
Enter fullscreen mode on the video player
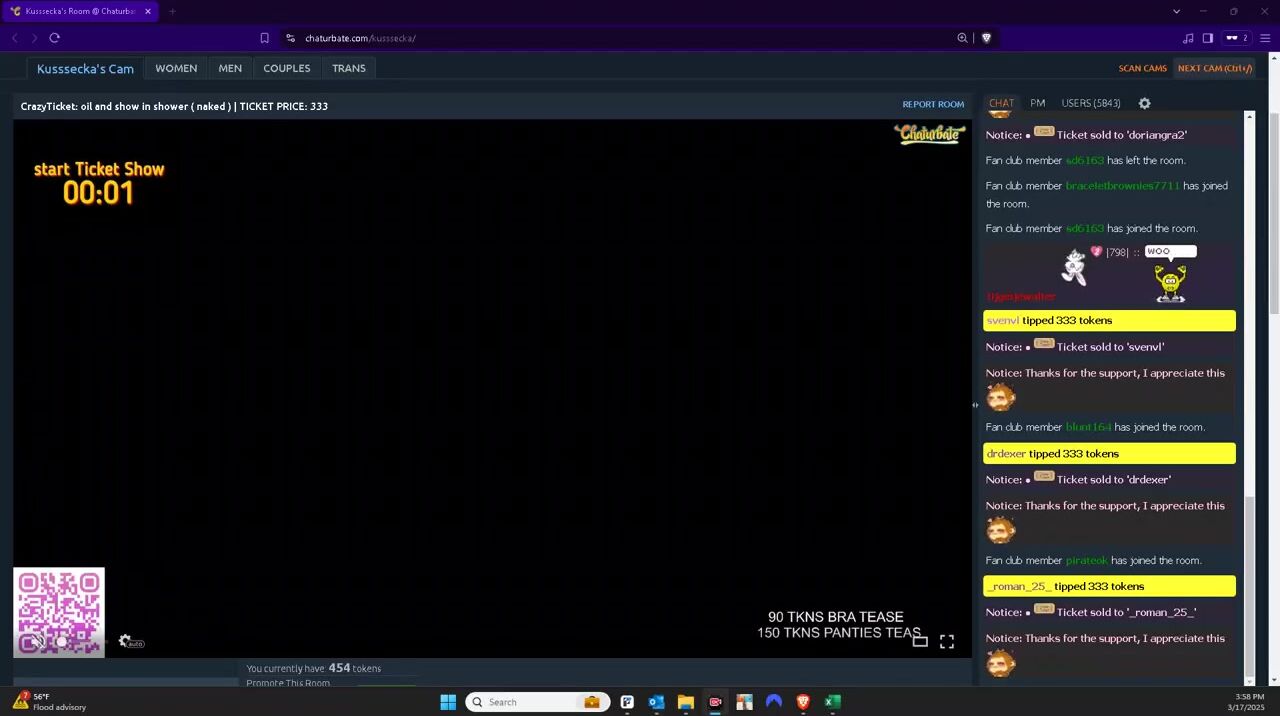point(946,642)
